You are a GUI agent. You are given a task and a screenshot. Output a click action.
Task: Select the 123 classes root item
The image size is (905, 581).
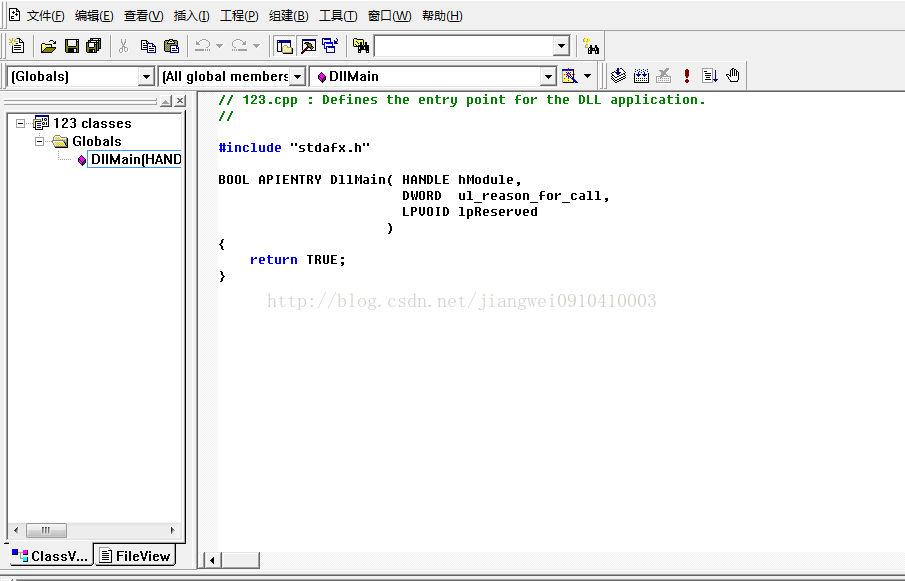coord(92,123)
